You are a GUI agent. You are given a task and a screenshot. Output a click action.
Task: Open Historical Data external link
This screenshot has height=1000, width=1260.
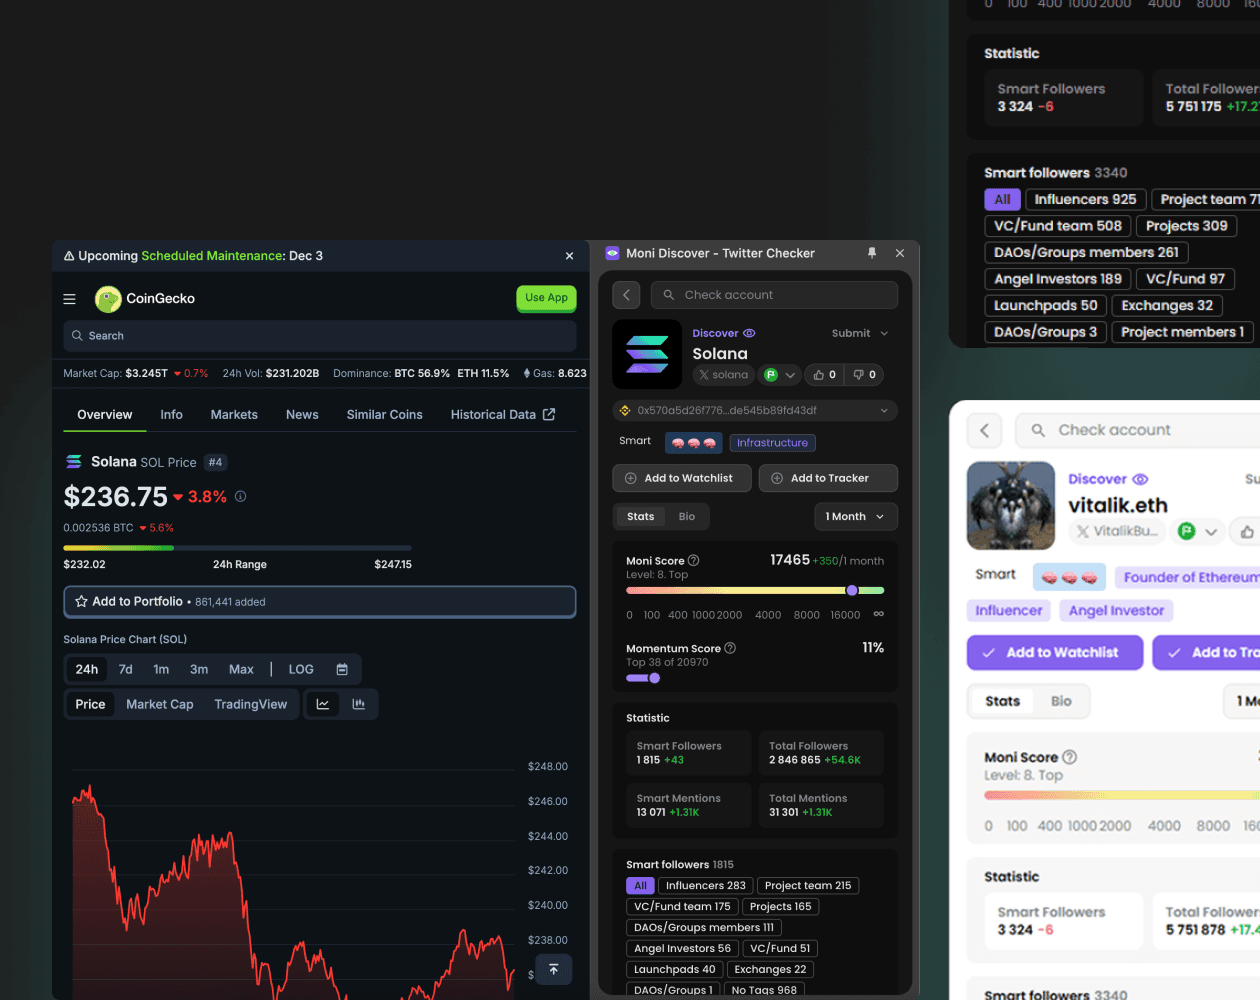(503, 415)
